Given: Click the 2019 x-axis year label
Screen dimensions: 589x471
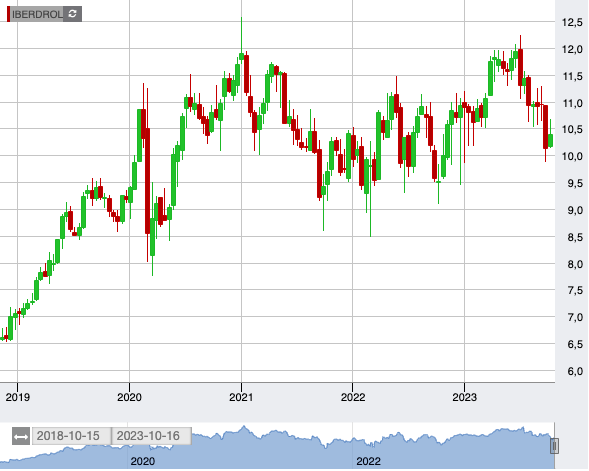Looking at the screenshot, I should 18,397.
